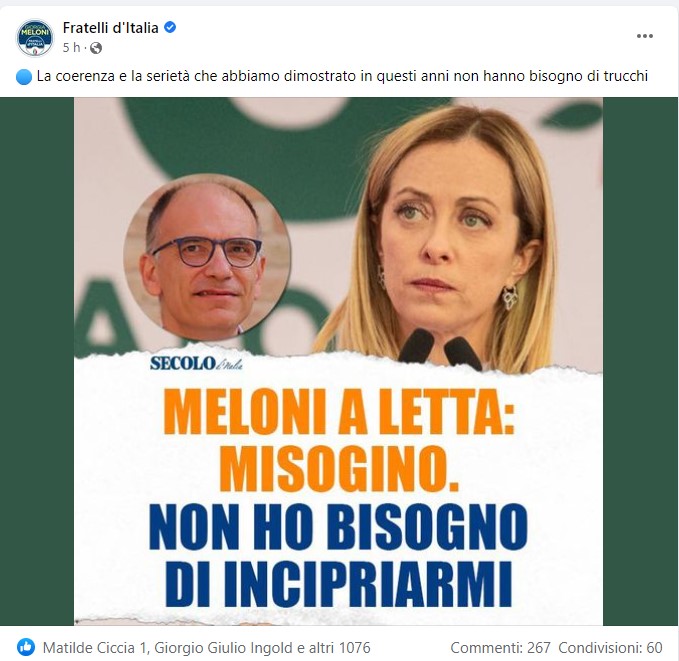Click the circular inset photo of man
Viewport: 679px width, 661px height.
coord(207,257)
